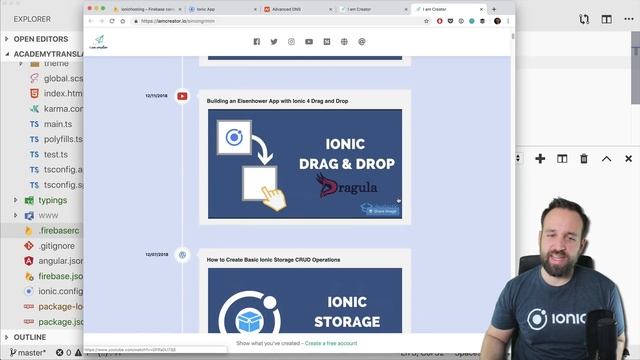The width and height of the screenshot is (640, 360).
Task: Click the WordPress timeline marker
Action: (x=182, y=255)
